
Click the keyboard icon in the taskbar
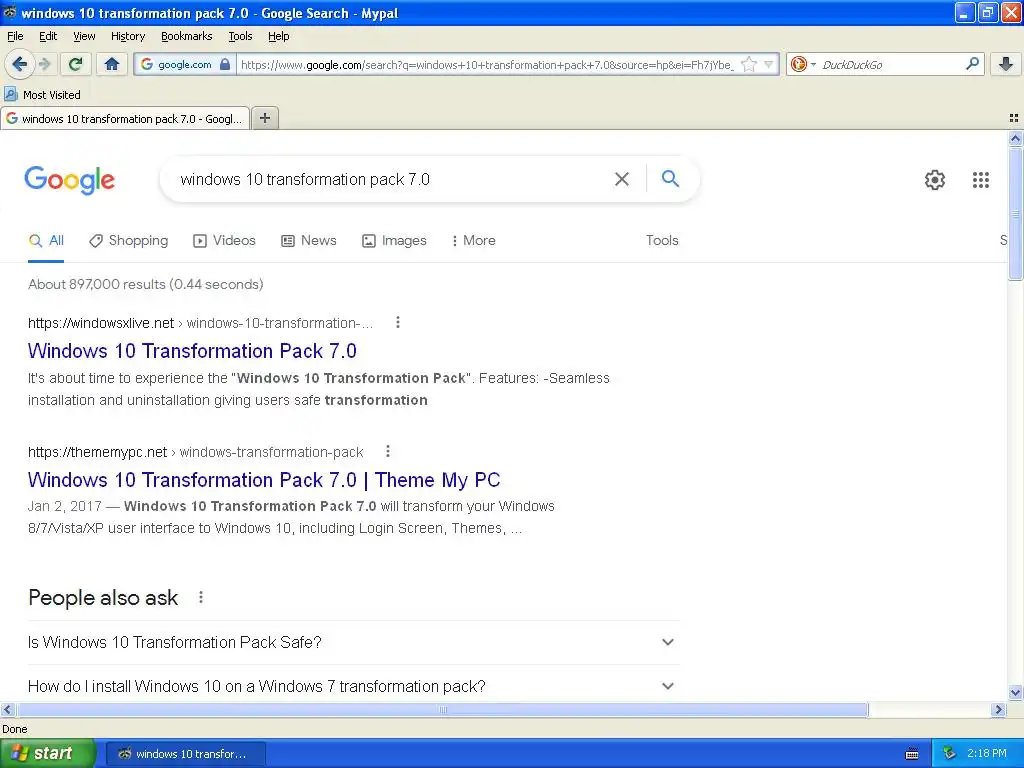coord(912,754)
